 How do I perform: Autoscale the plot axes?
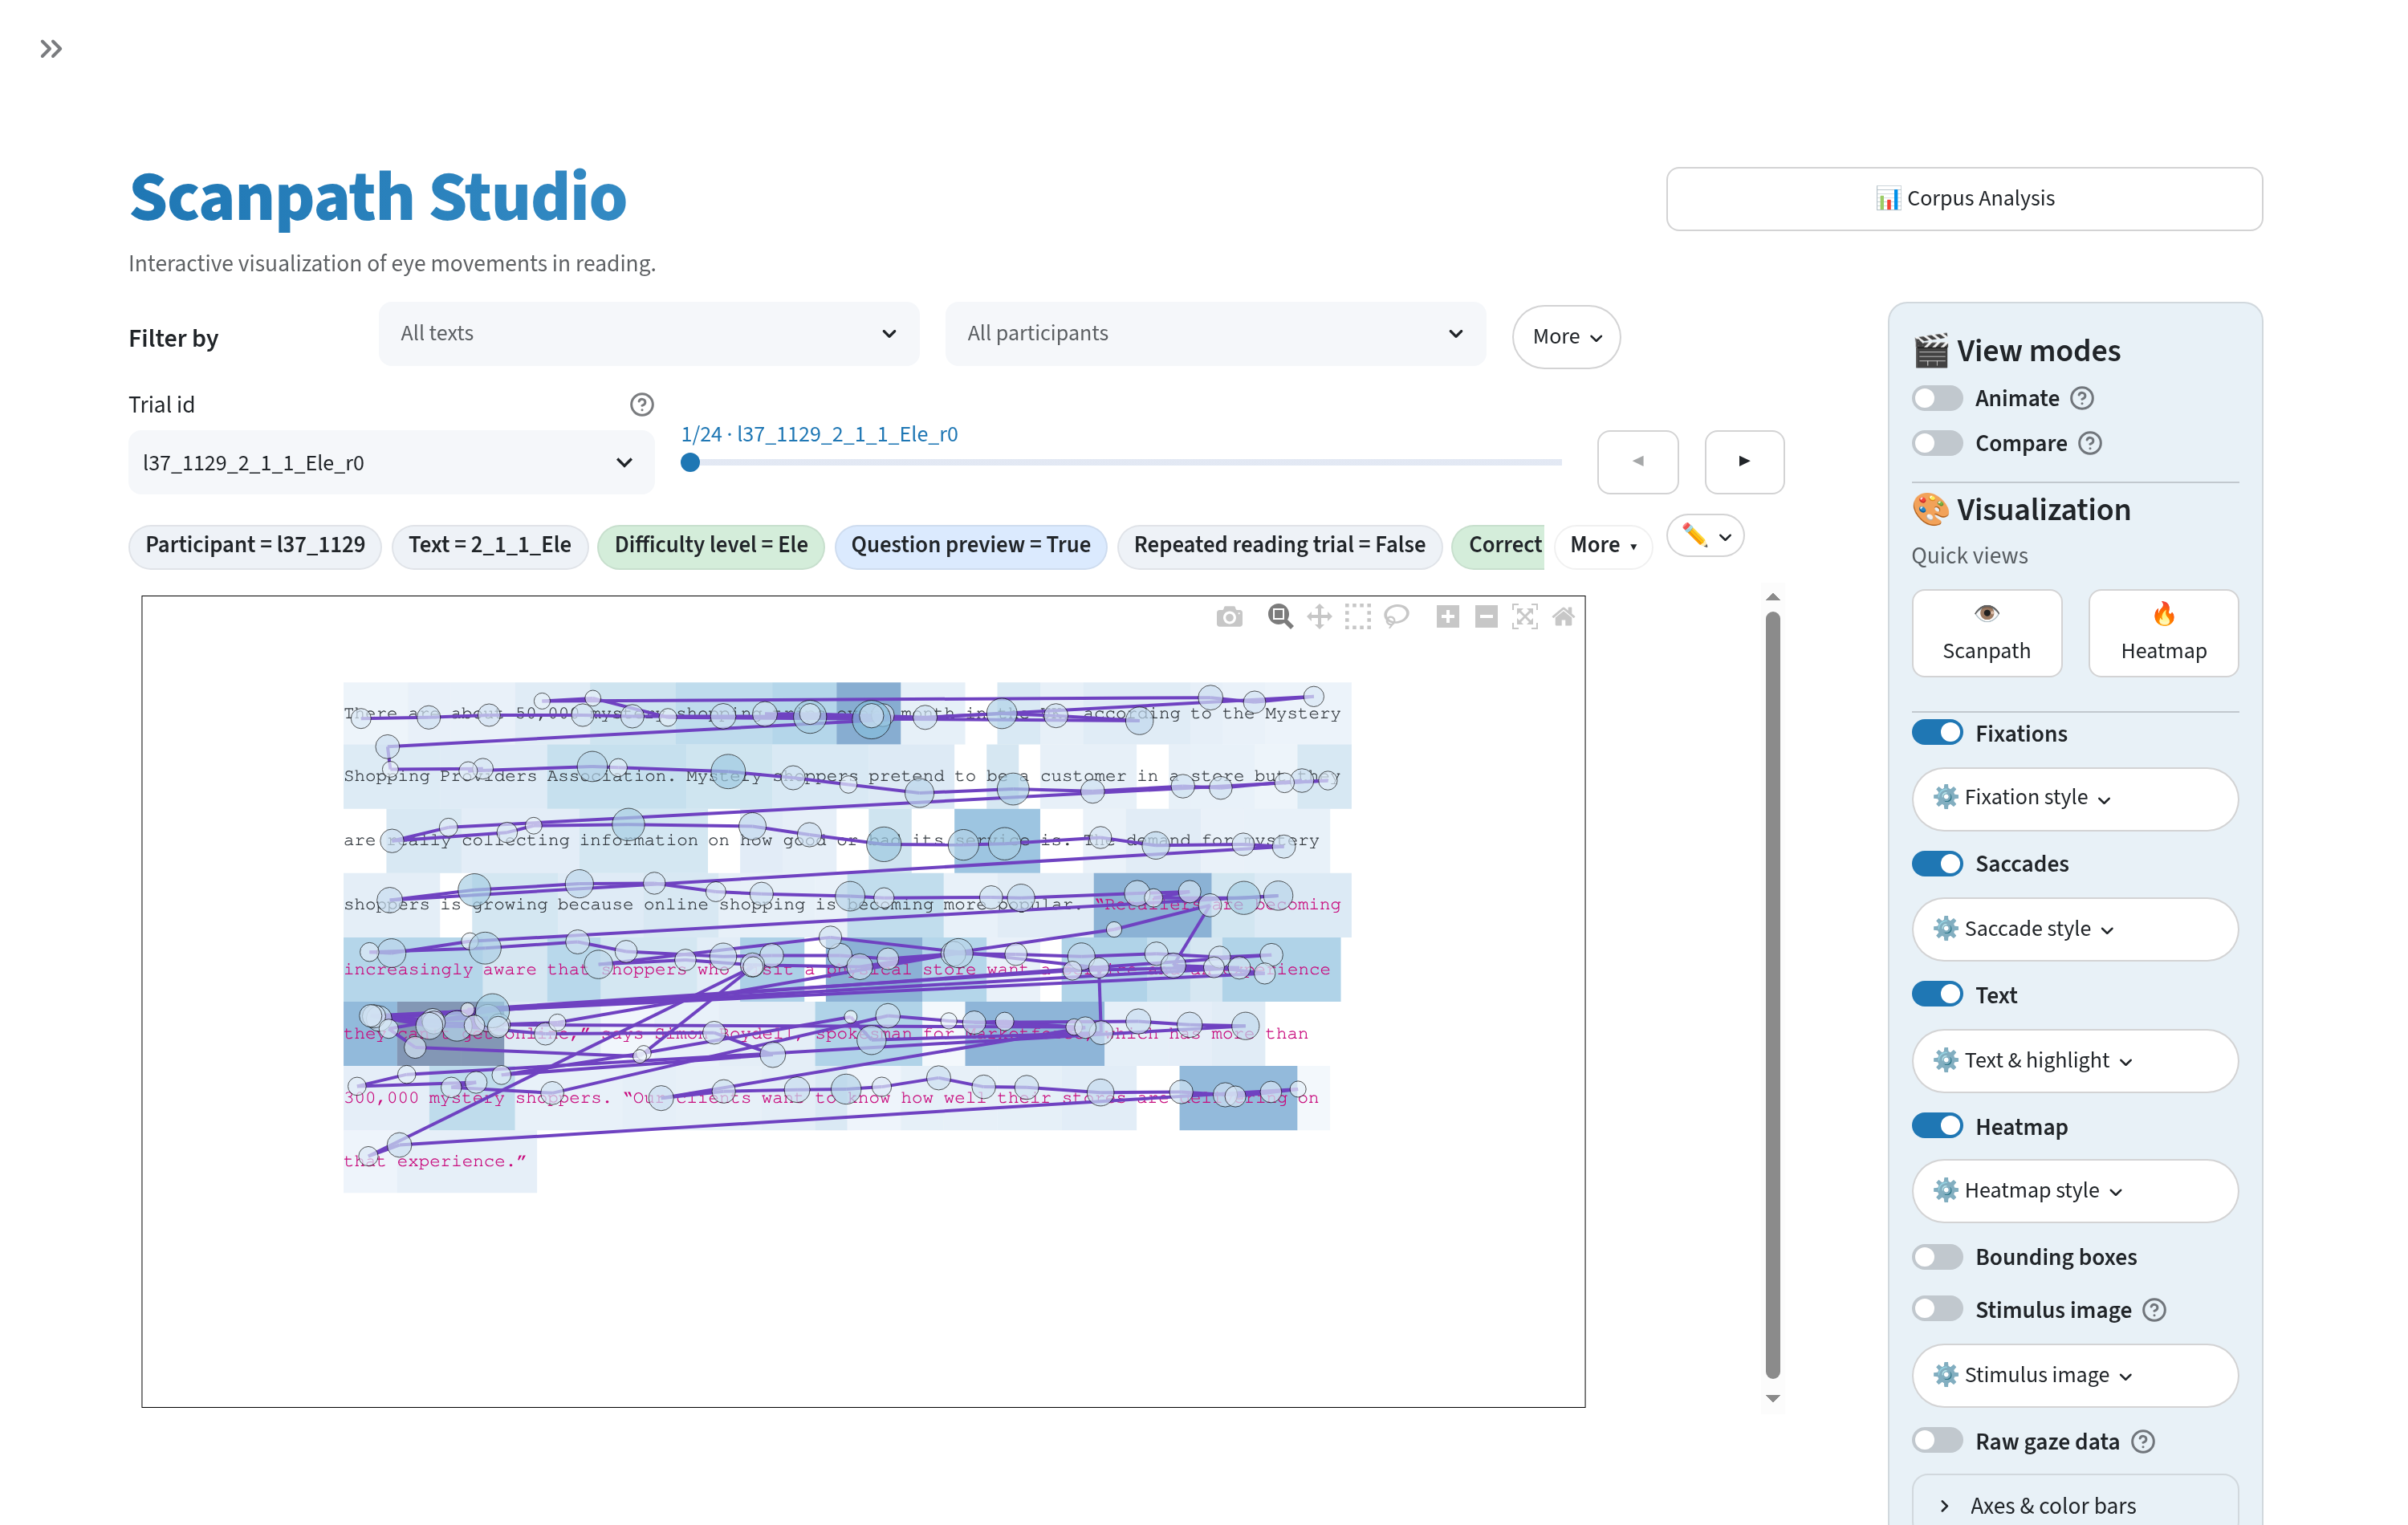(x=1525, y=616)
